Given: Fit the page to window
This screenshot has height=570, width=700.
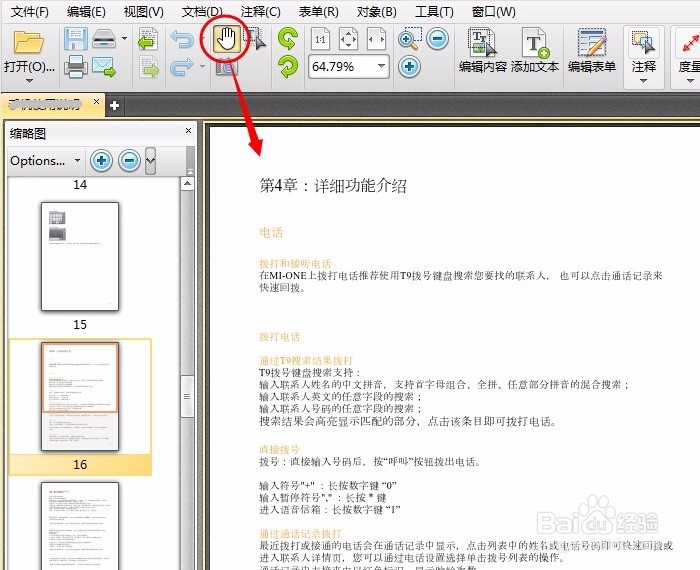Looking at the screenshot, I should click(x=348, y=39).
